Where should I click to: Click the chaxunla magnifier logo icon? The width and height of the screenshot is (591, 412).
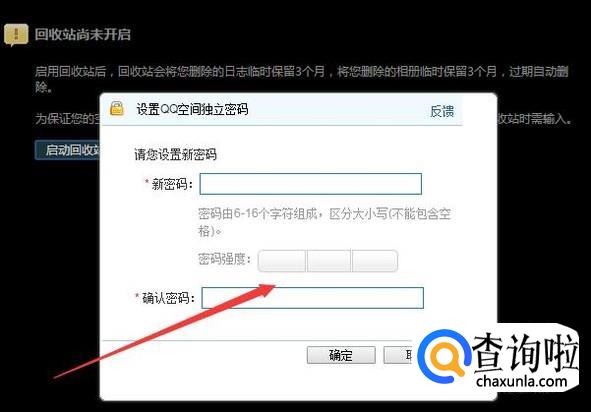click(x=444, y=356)
